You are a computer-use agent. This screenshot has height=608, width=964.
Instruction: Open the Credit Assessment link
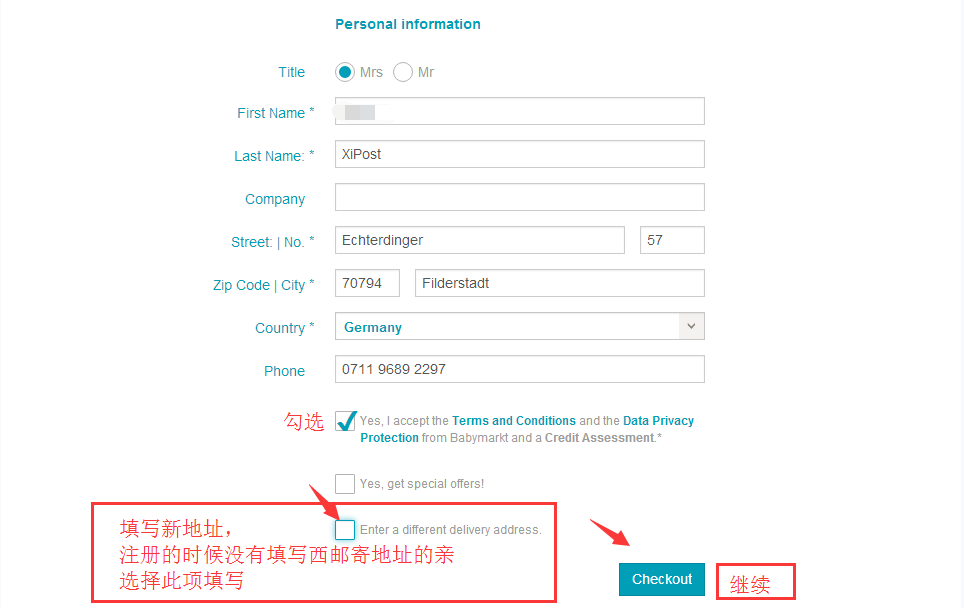(x=599, y=438)
